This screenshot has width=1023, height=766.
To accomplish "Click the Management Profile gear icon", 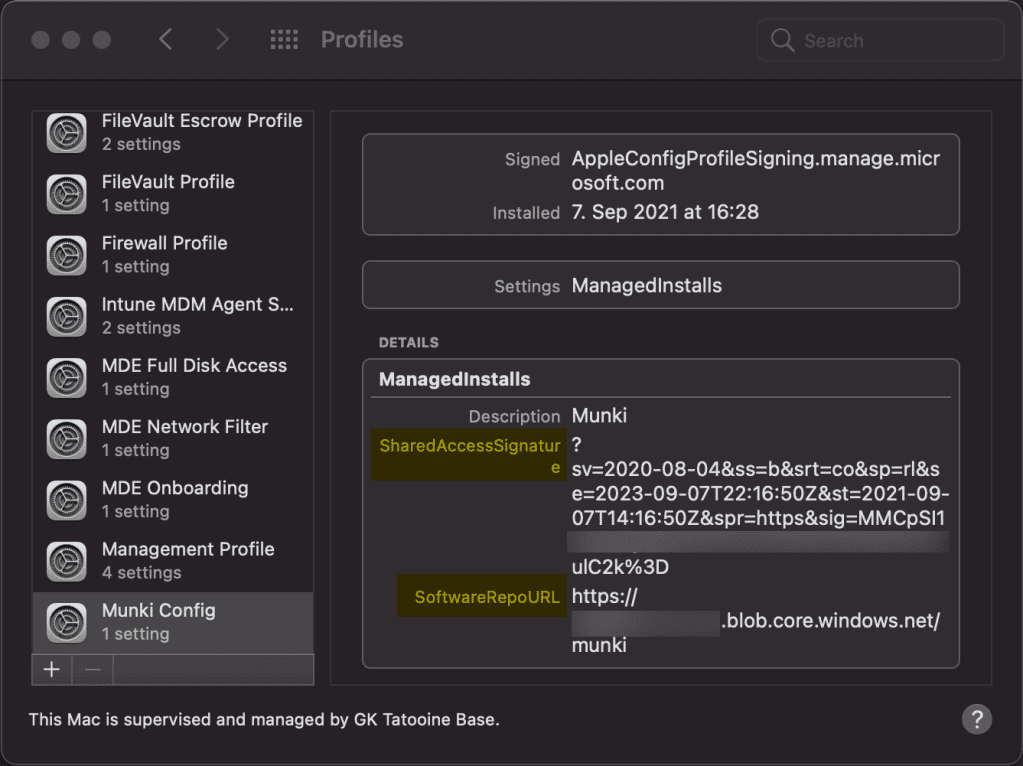I will [67, 562].
